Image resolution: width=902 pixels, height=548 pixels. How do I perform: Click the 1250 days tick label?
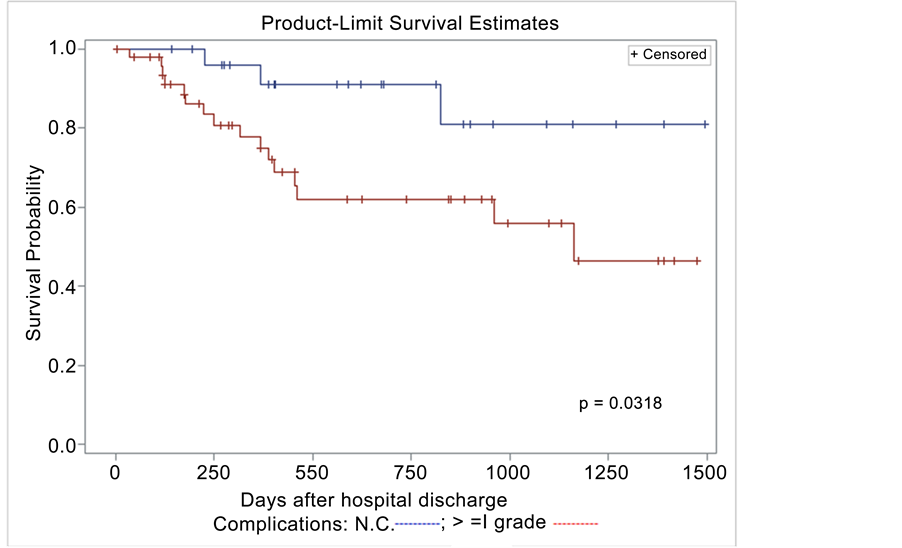coord(608,472)
